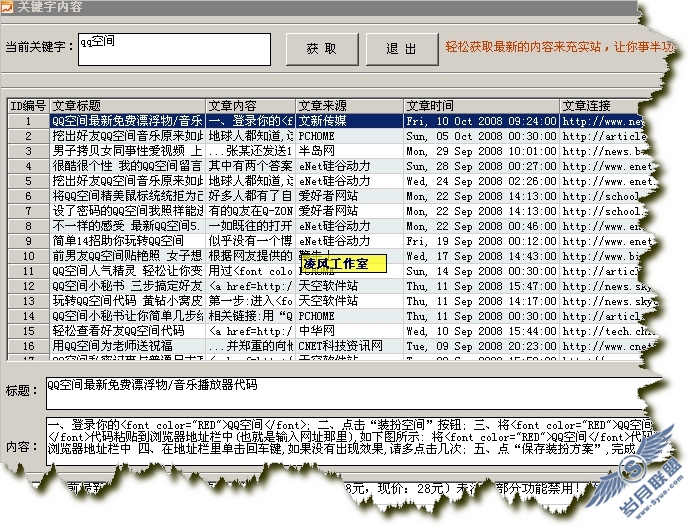Image resolution: width=689 pixels, height=526 pixels.
Task: Click content cell '其中有两个答案'
Action: pos(250,166)
